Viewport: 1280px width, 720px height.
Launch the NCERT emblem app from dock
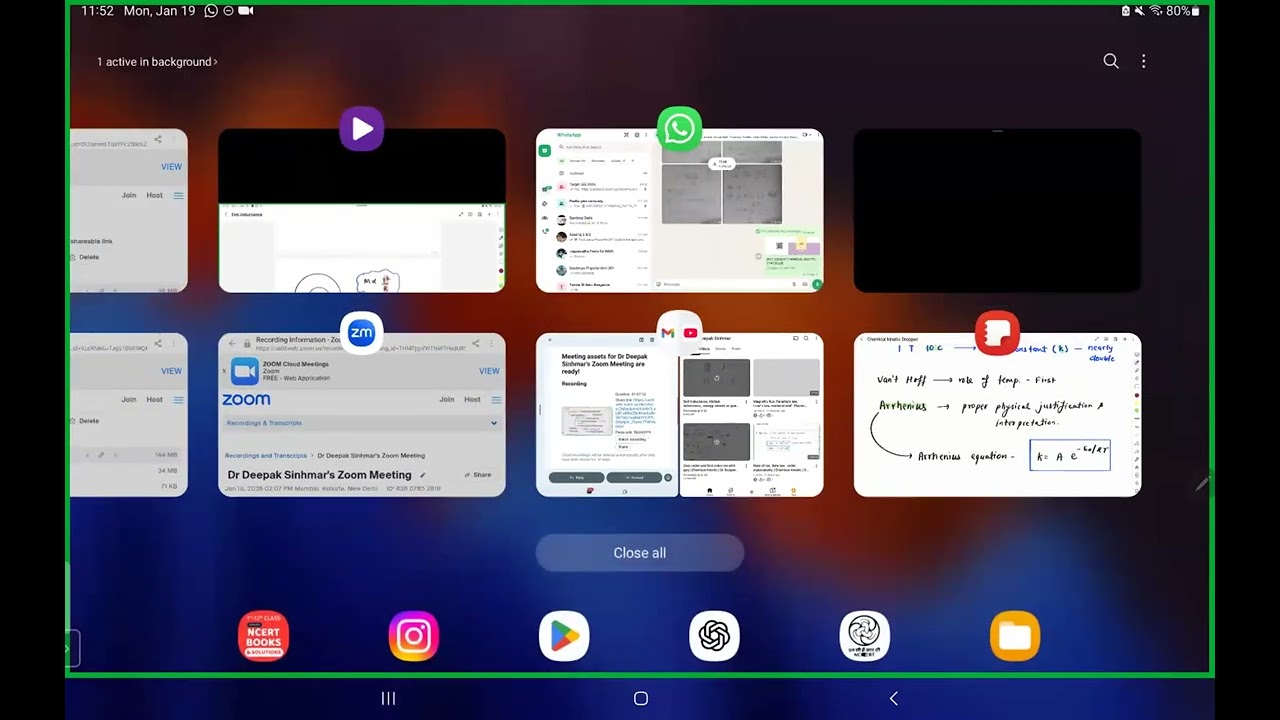(864, 636)
